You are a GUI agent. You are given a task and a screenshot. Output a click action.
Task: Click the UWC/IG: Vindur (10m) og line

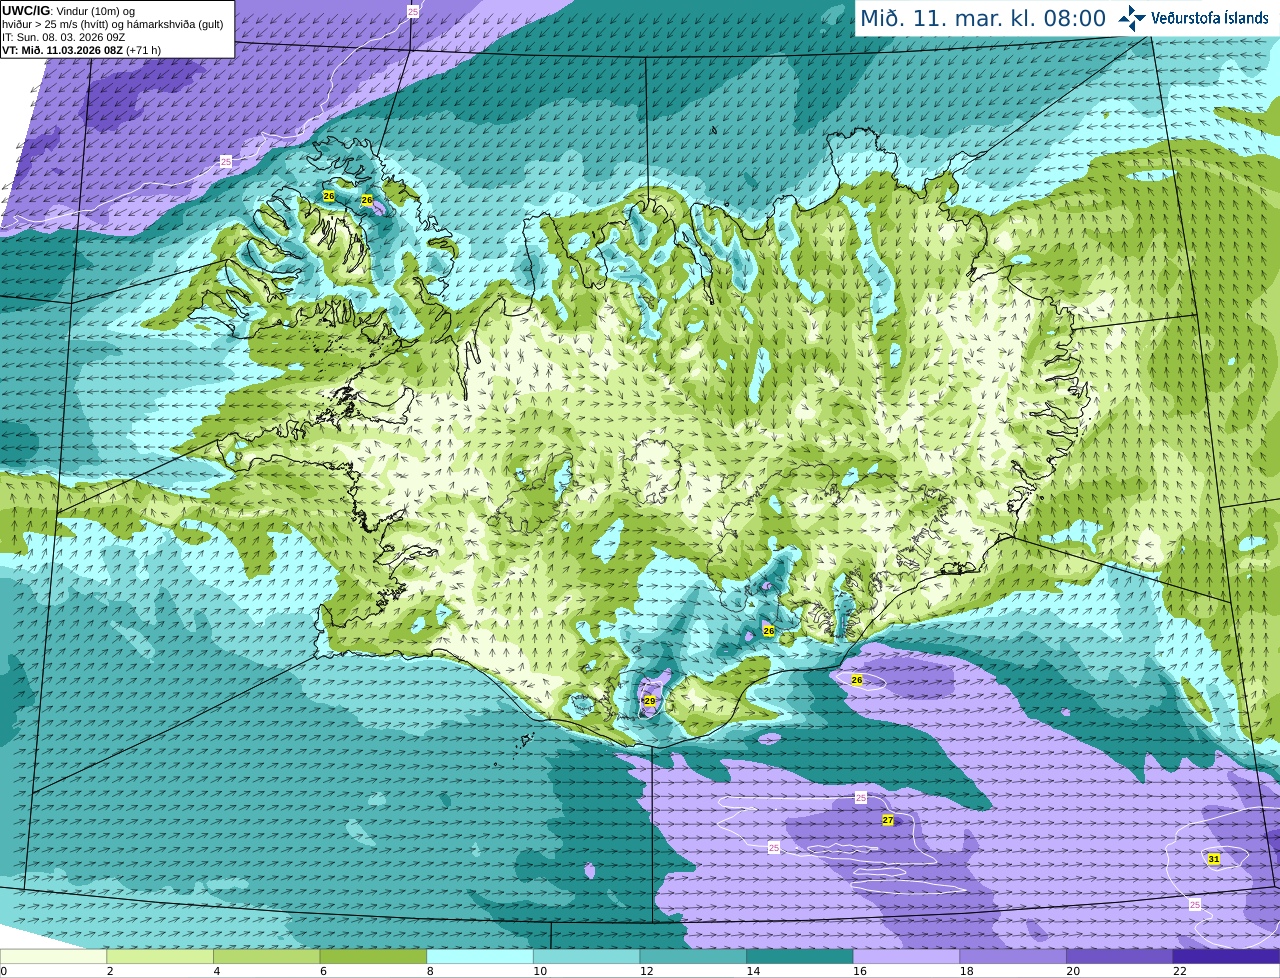coord(69,10)
